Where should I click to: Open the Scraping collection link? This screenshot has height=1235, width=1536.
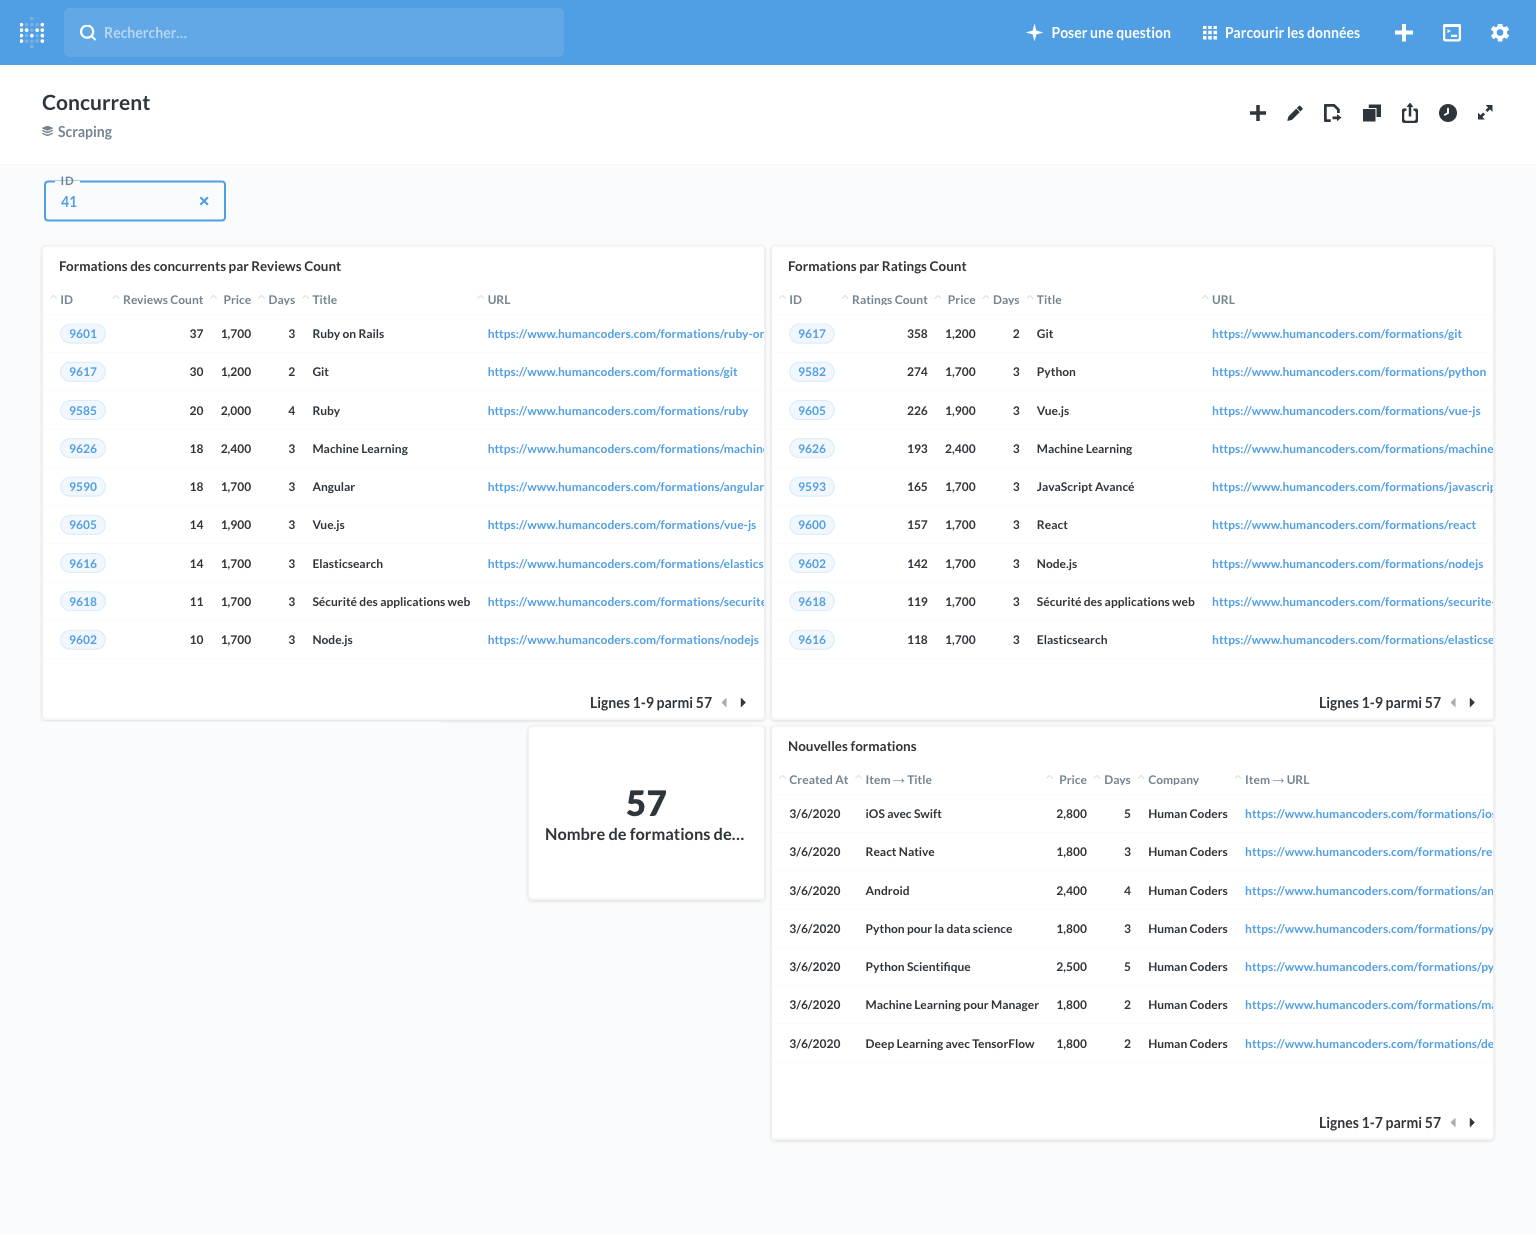pos(84,132)
